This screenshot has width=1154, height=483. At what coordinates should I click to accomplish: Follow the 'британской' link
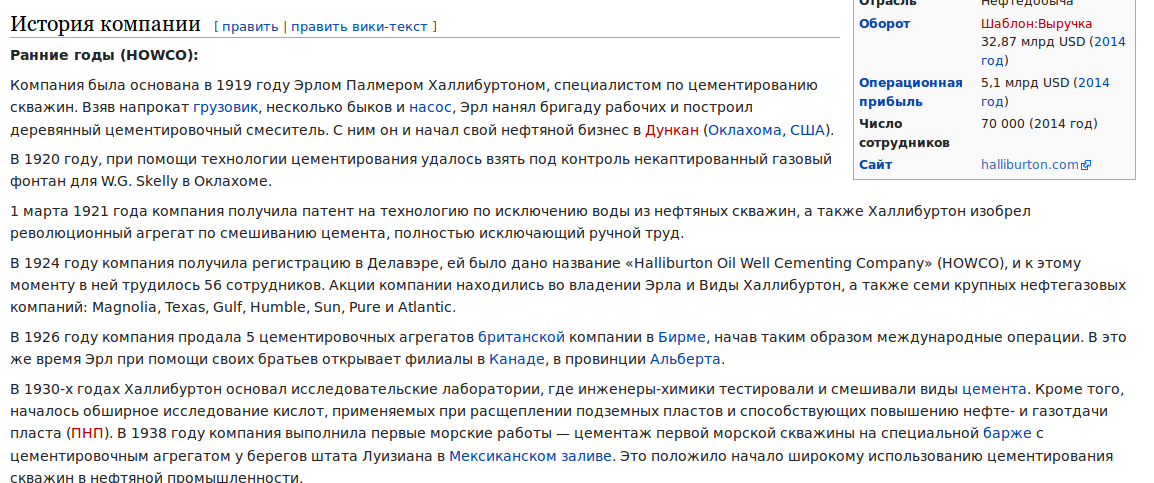tap(521, 337)
